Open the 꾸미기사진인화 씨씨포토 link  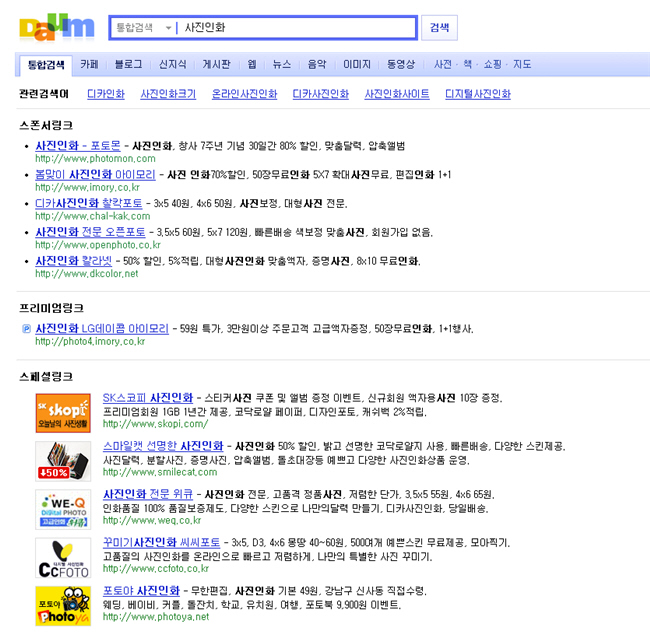coord(161,542)
